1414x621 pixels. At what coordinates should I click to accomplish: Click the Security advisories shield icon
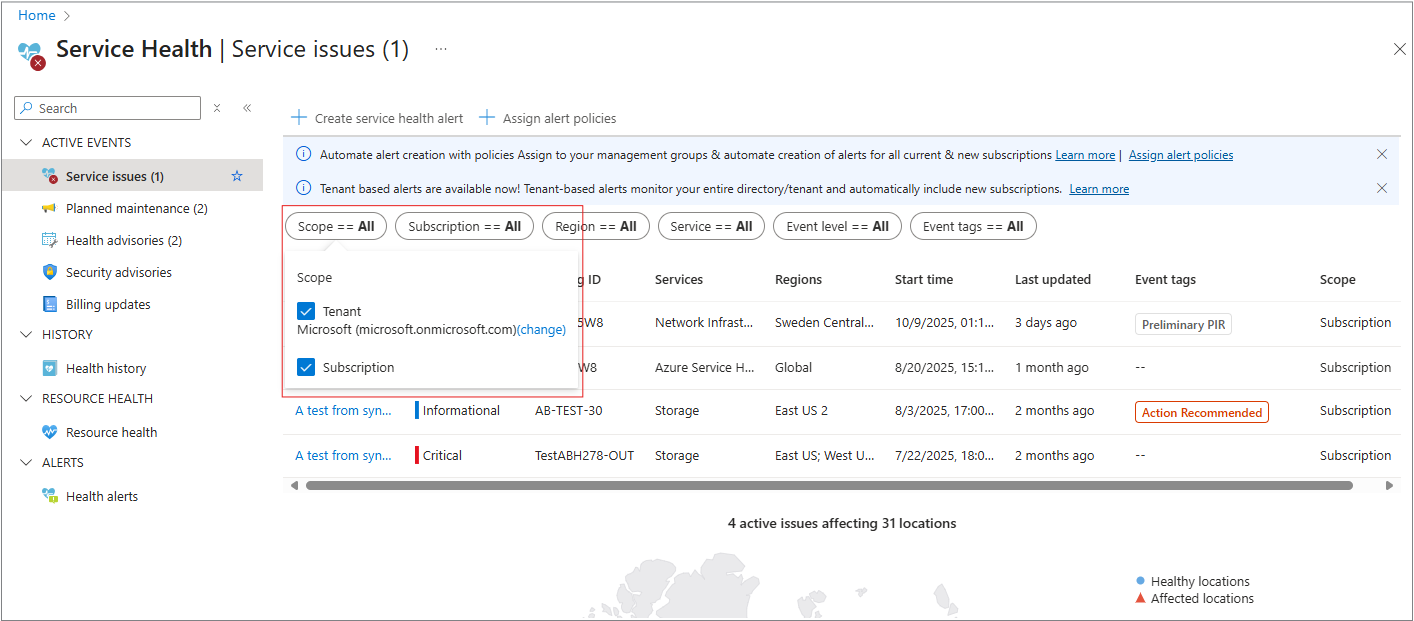50,272
